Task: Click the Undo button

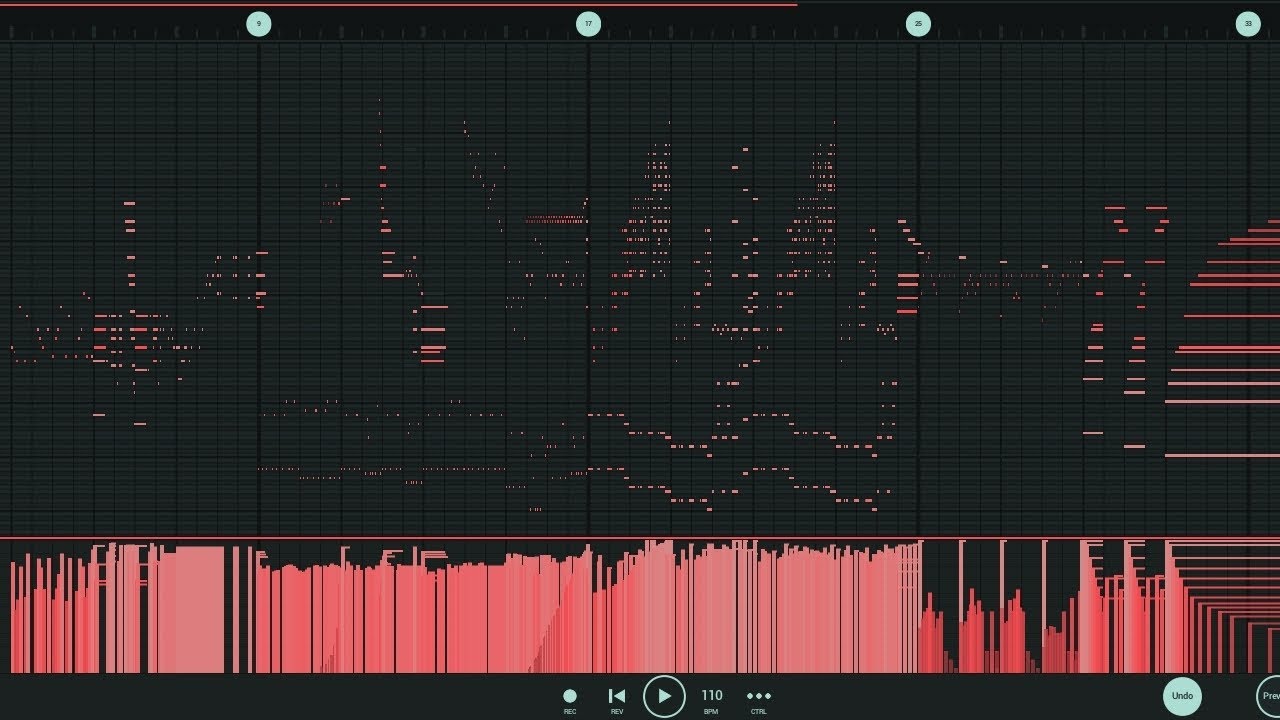Action: (1182, 696)
